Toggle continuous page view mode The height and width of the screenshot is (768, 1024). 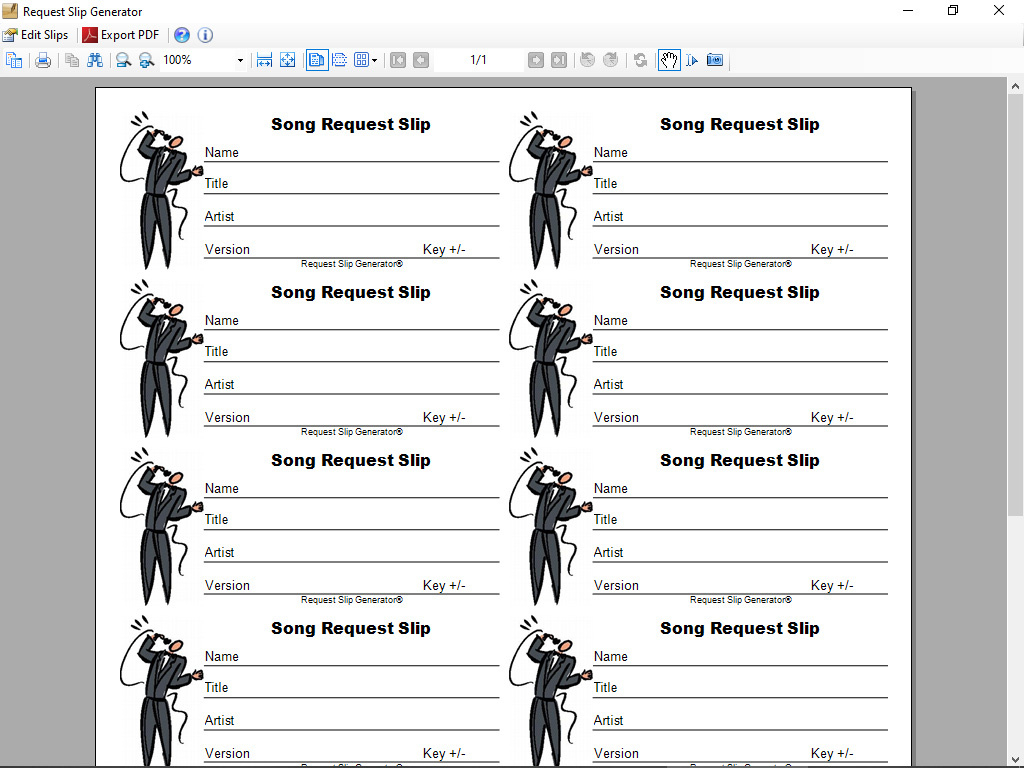tap(338, 60)
